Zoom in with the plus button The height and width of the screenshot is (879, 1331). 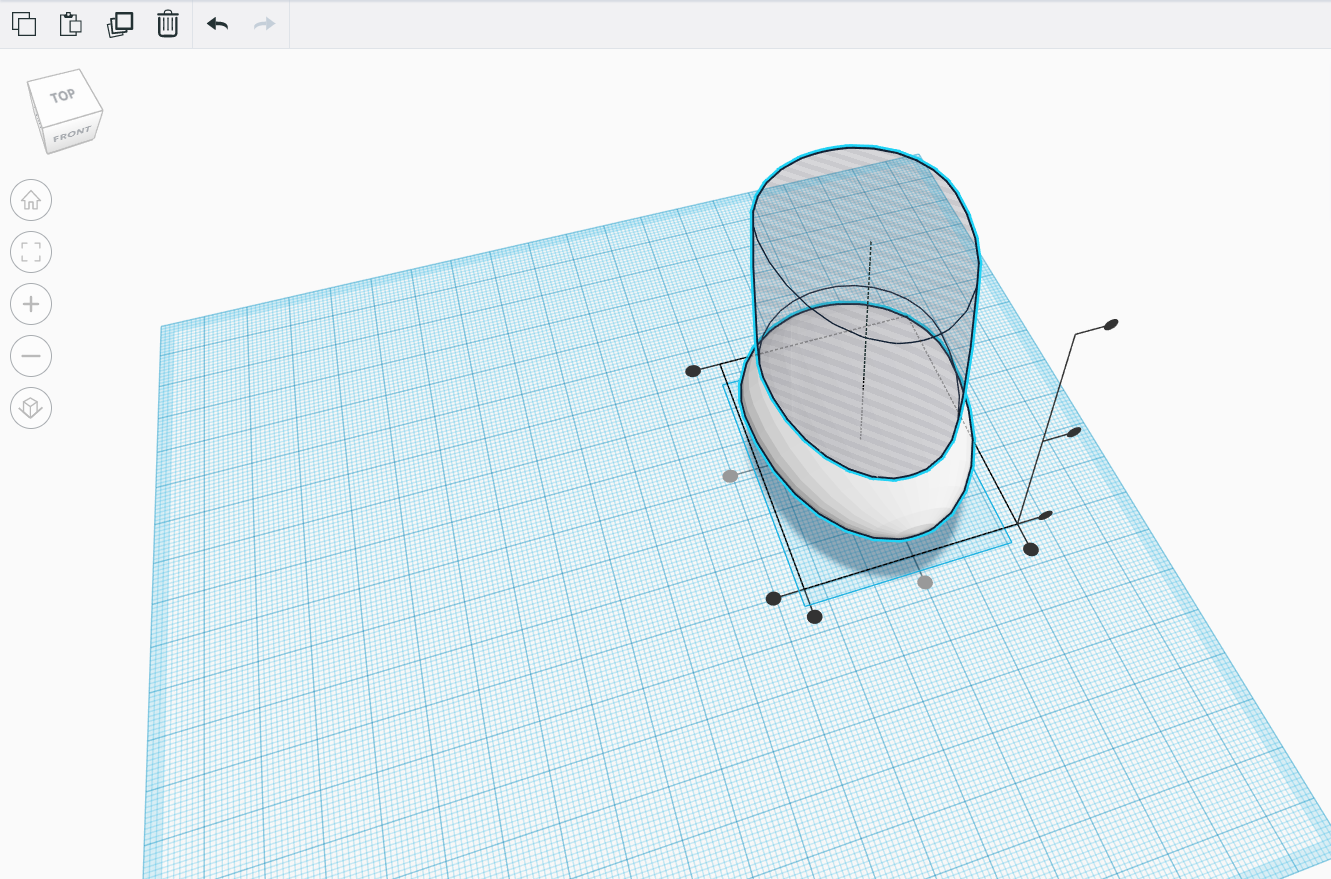click(31, 304)
